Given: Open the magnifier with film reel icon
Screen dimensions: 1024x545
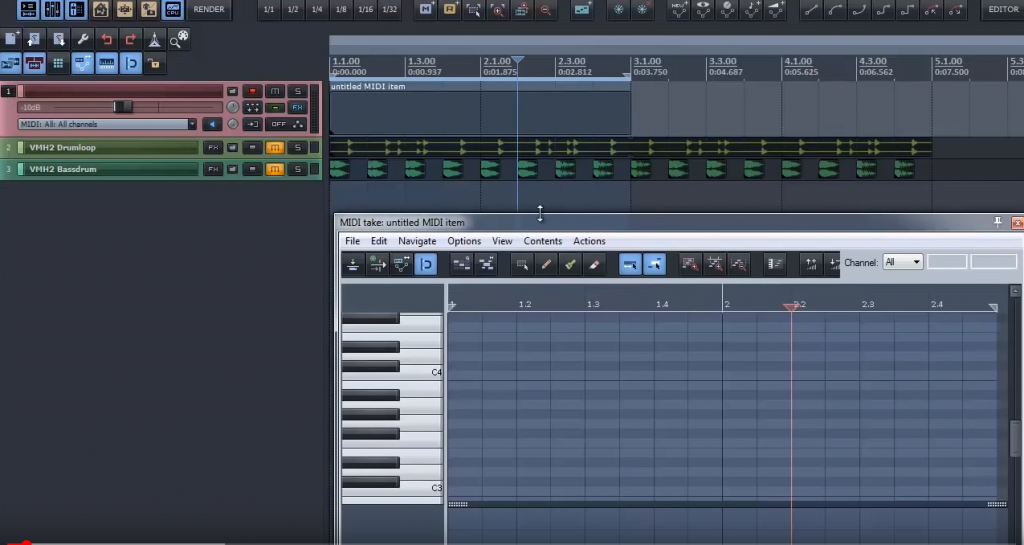Looking at the screenshot, I should click(x=178, y=39).
